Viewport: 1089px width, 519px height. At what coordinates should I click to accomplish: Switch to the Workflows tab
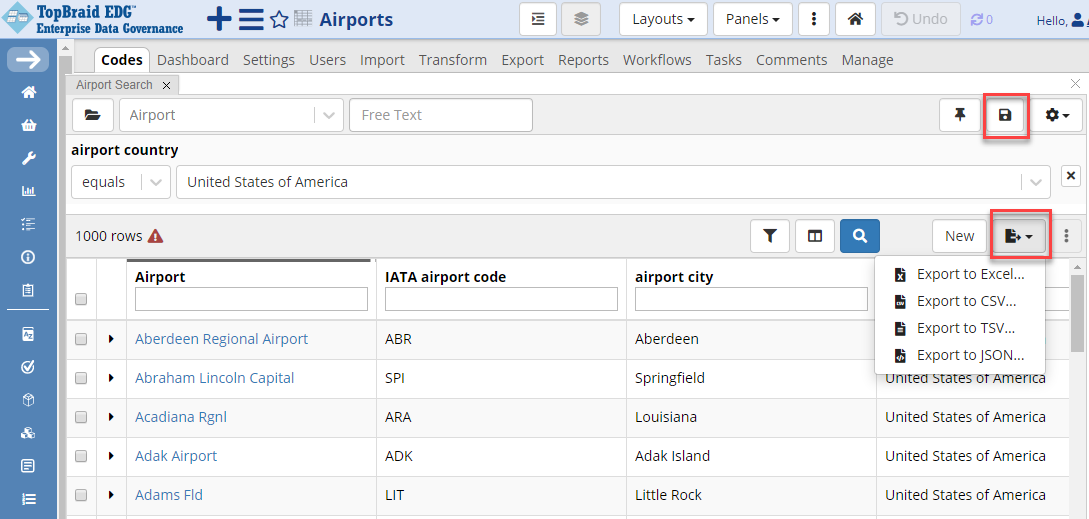(657, 60)
